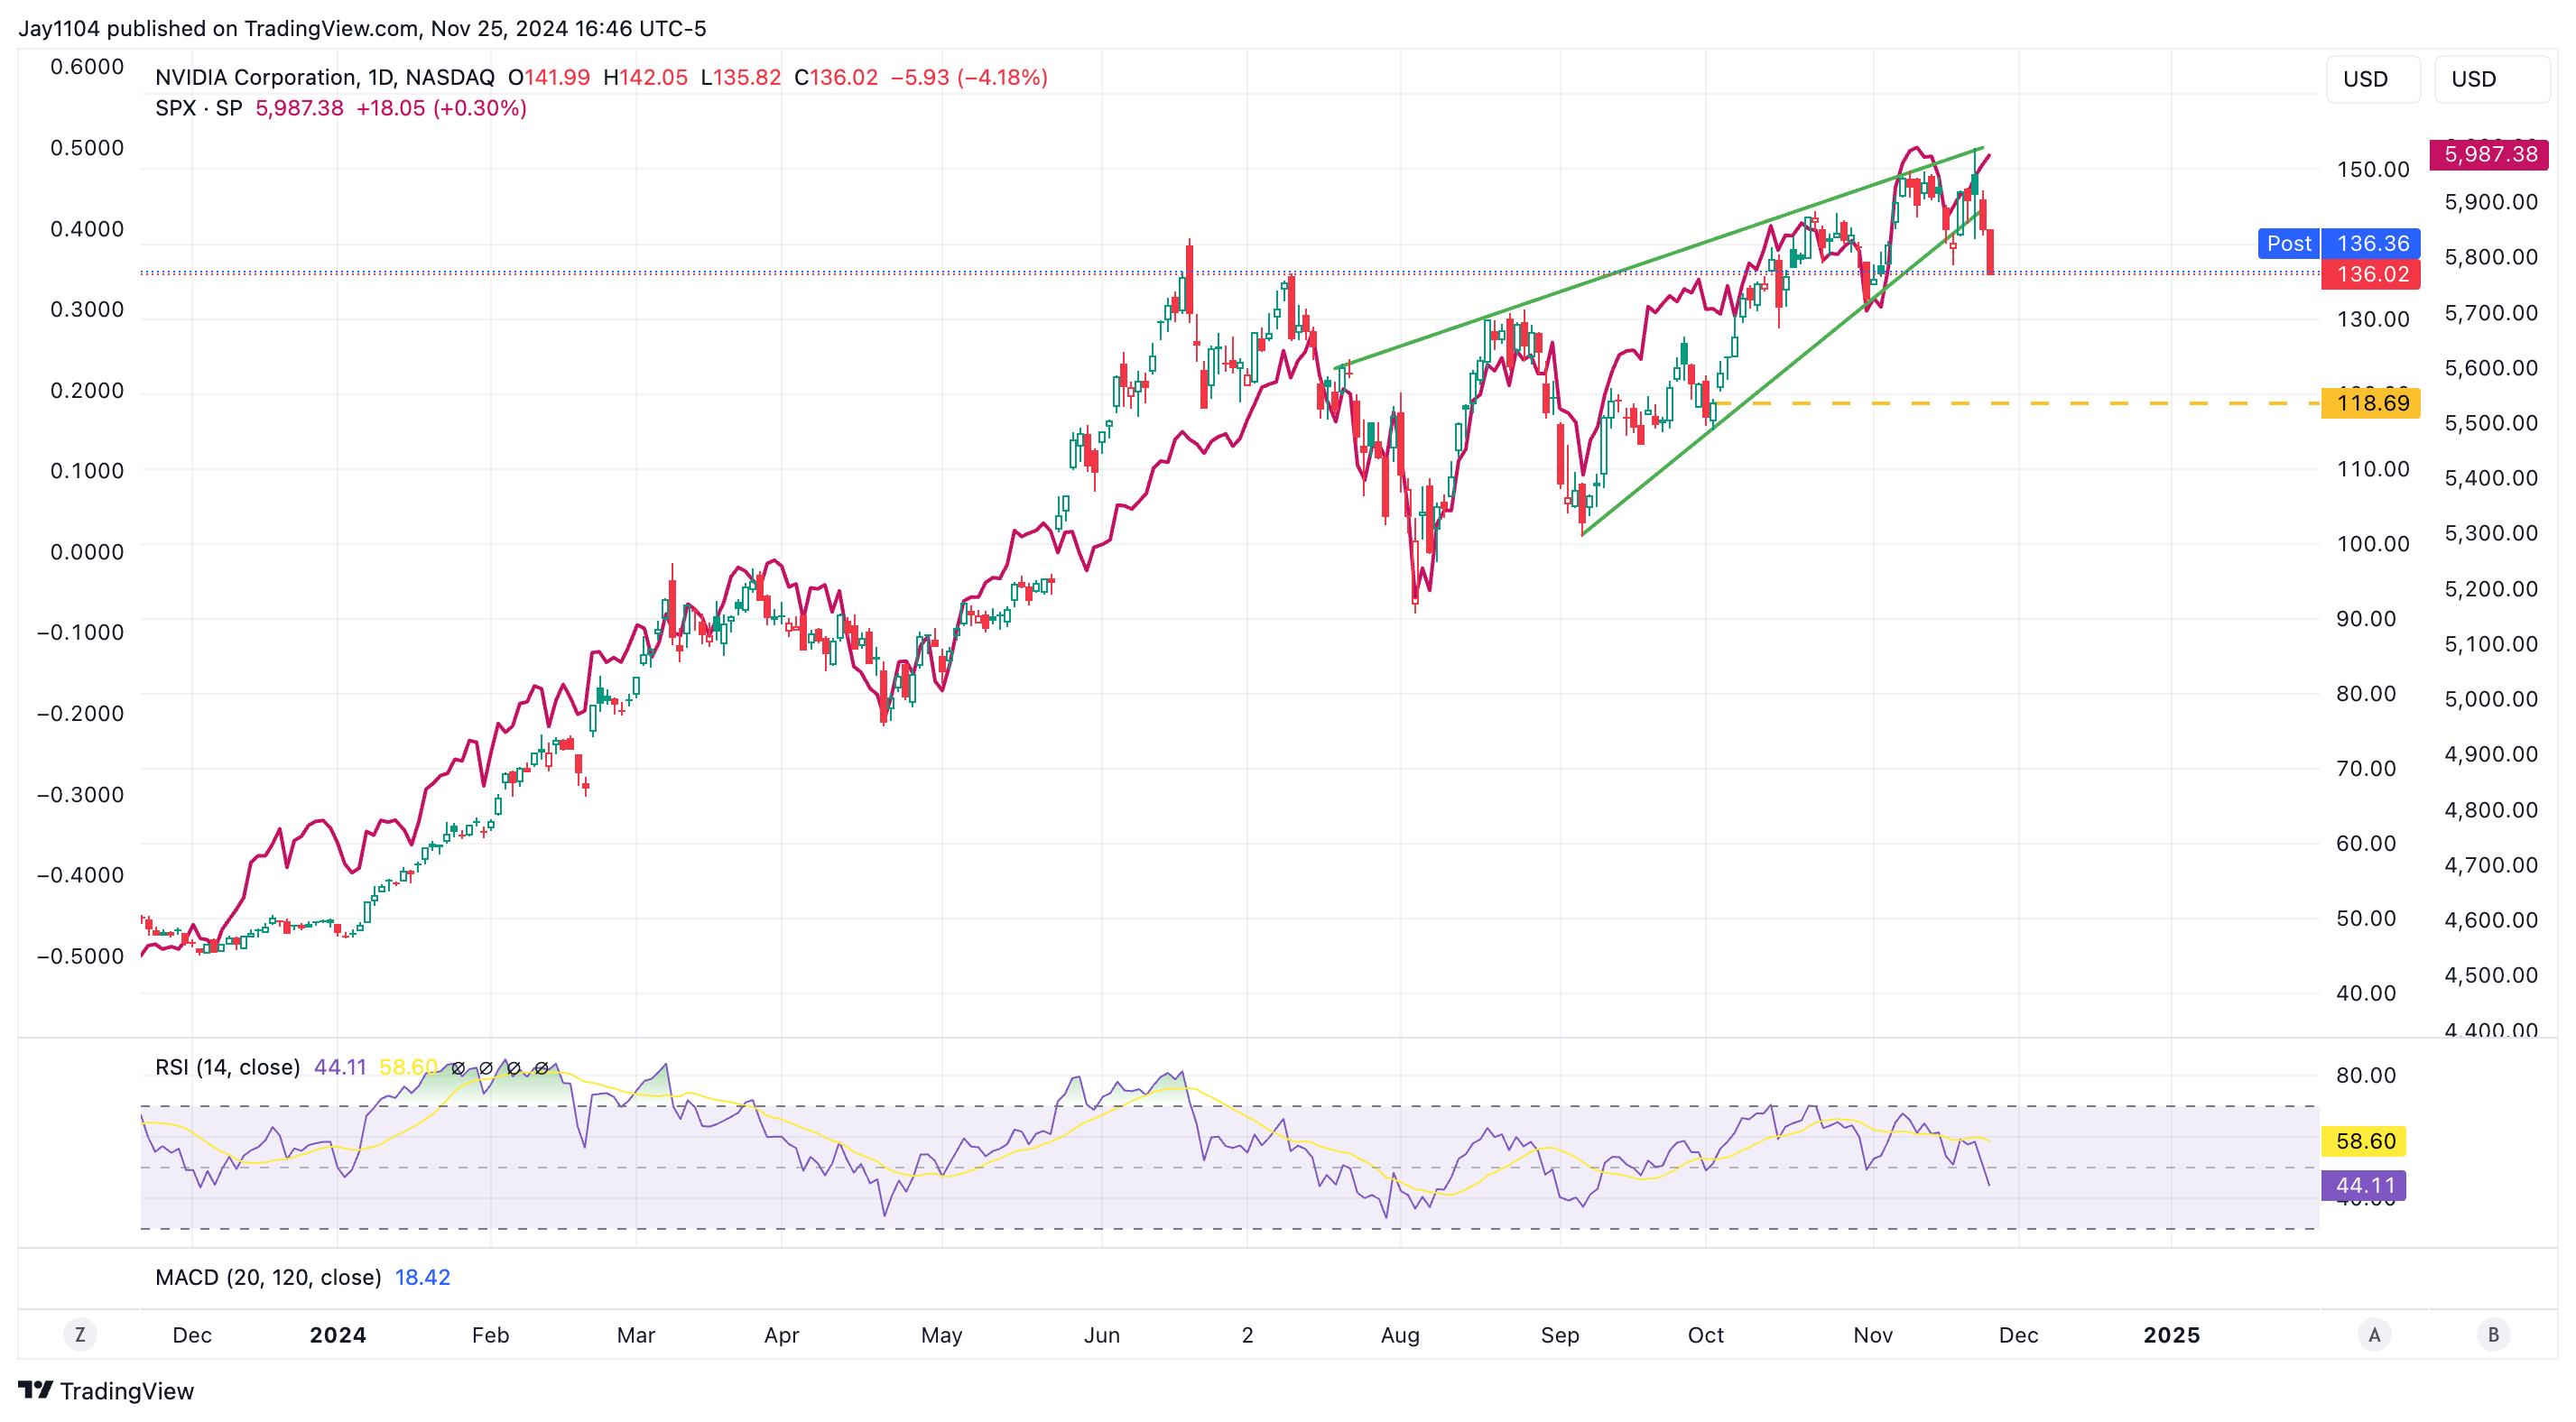Viewport: 2576px width, 1422px height.
Task: Click the Oct label on the time axis
Action: [x=1705, y=1335]
